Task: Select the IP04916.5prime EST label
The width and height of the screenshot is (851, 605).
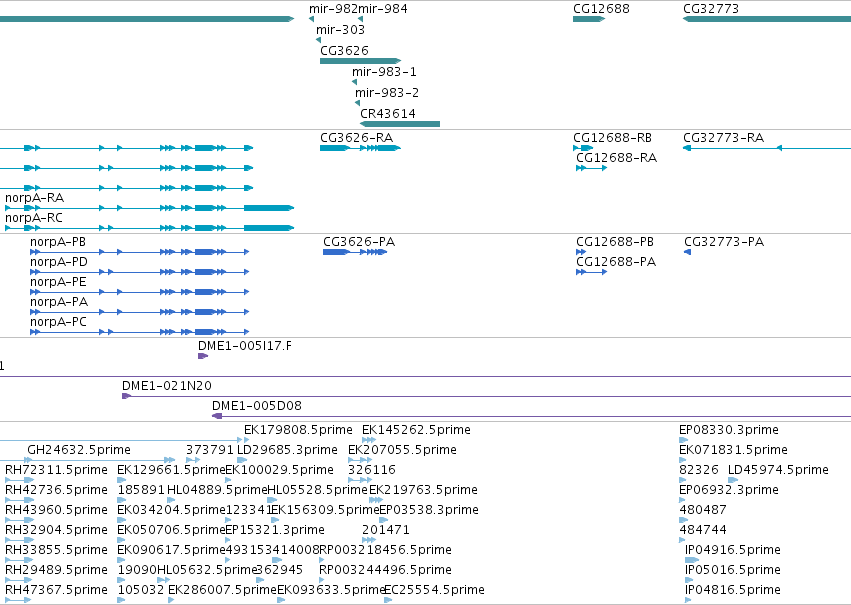Action: (733, 551)
